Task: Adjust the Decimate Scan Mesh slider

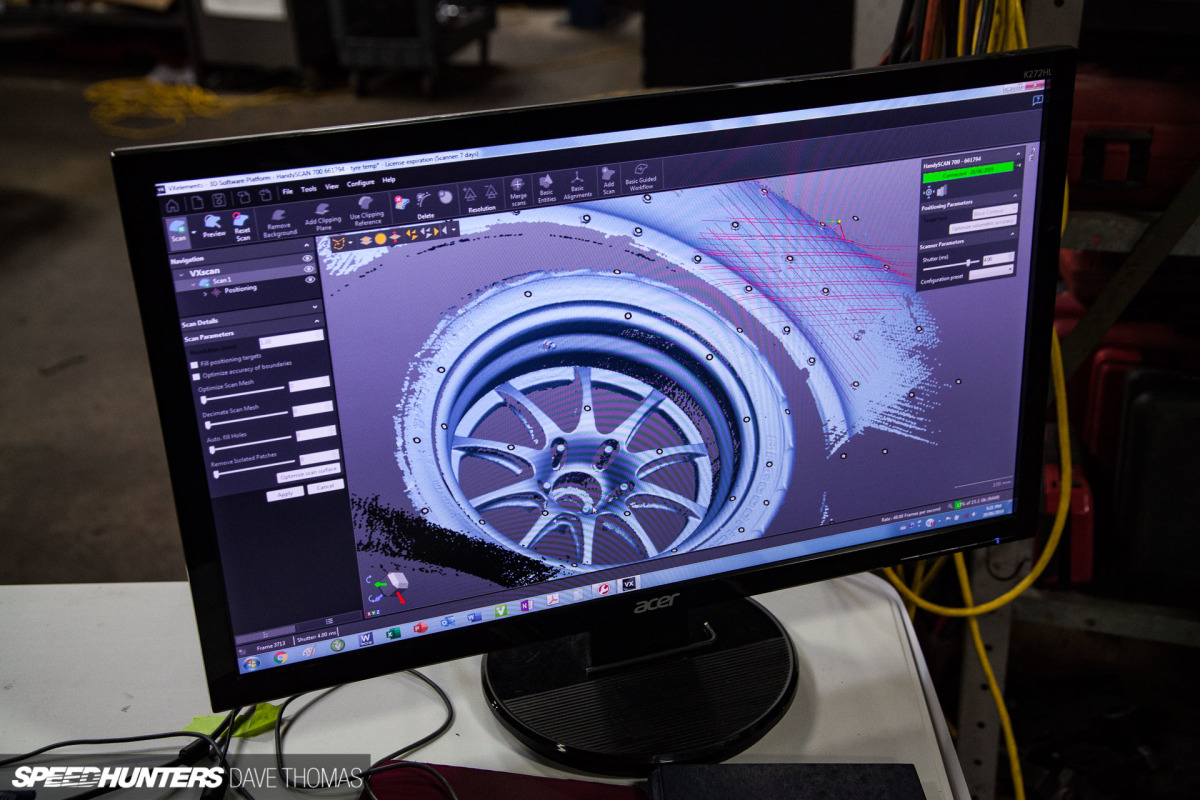Action: point(248,418)
